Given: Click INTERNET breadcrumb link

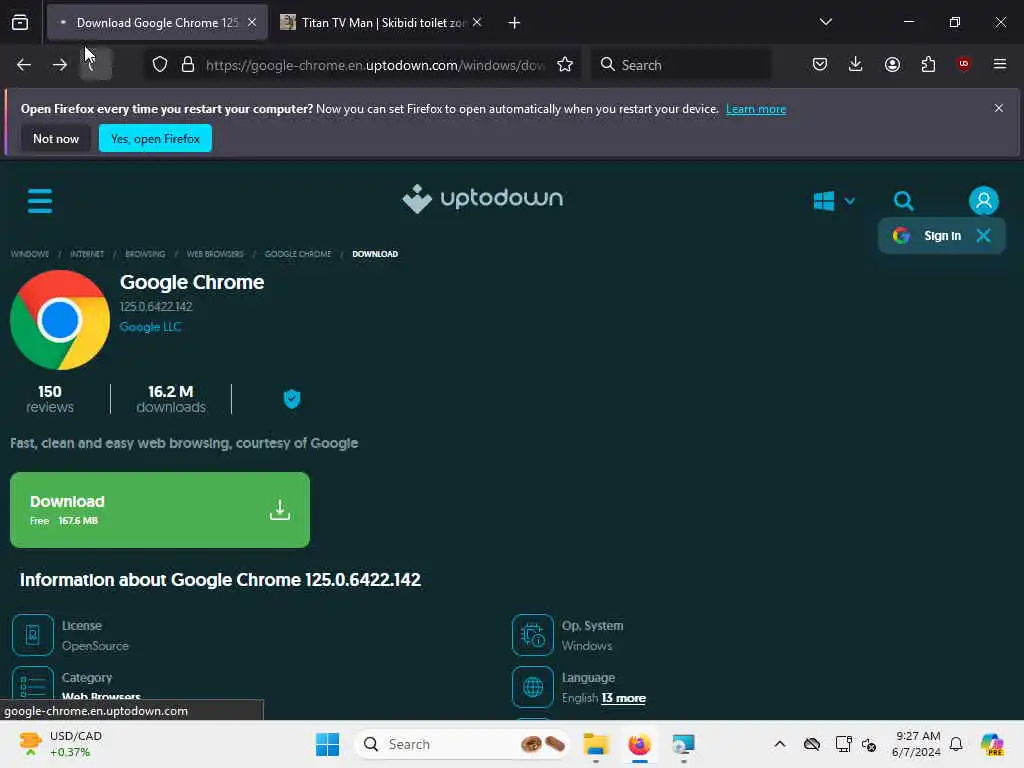Looking at the screenshot, I should 87,254.
